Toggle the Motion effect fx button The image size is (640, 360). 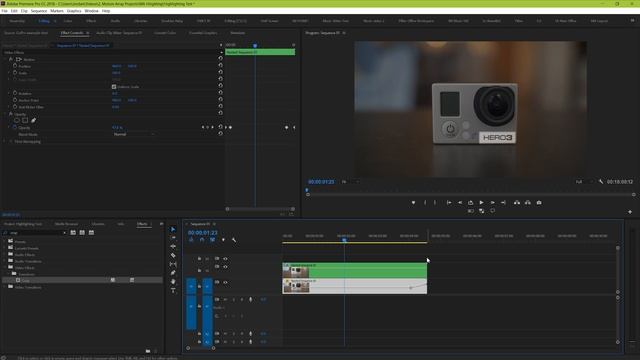click(x=11, y=59)
